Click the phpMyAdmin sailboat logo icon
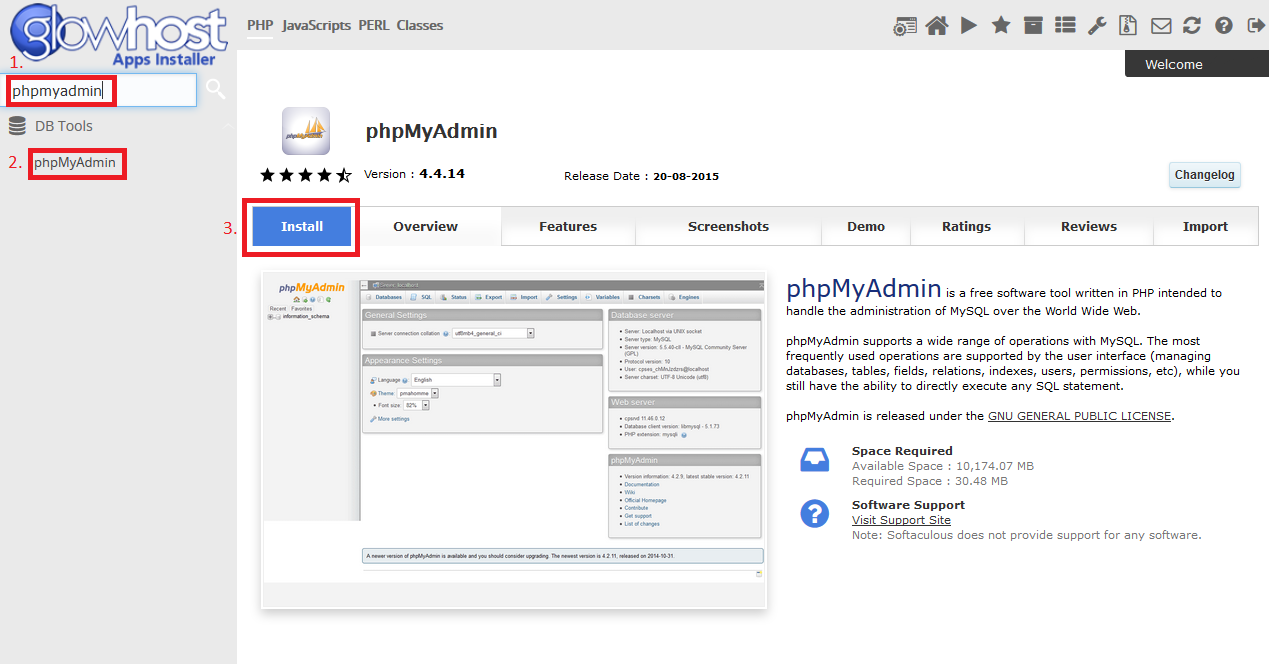 pos(306,131)
